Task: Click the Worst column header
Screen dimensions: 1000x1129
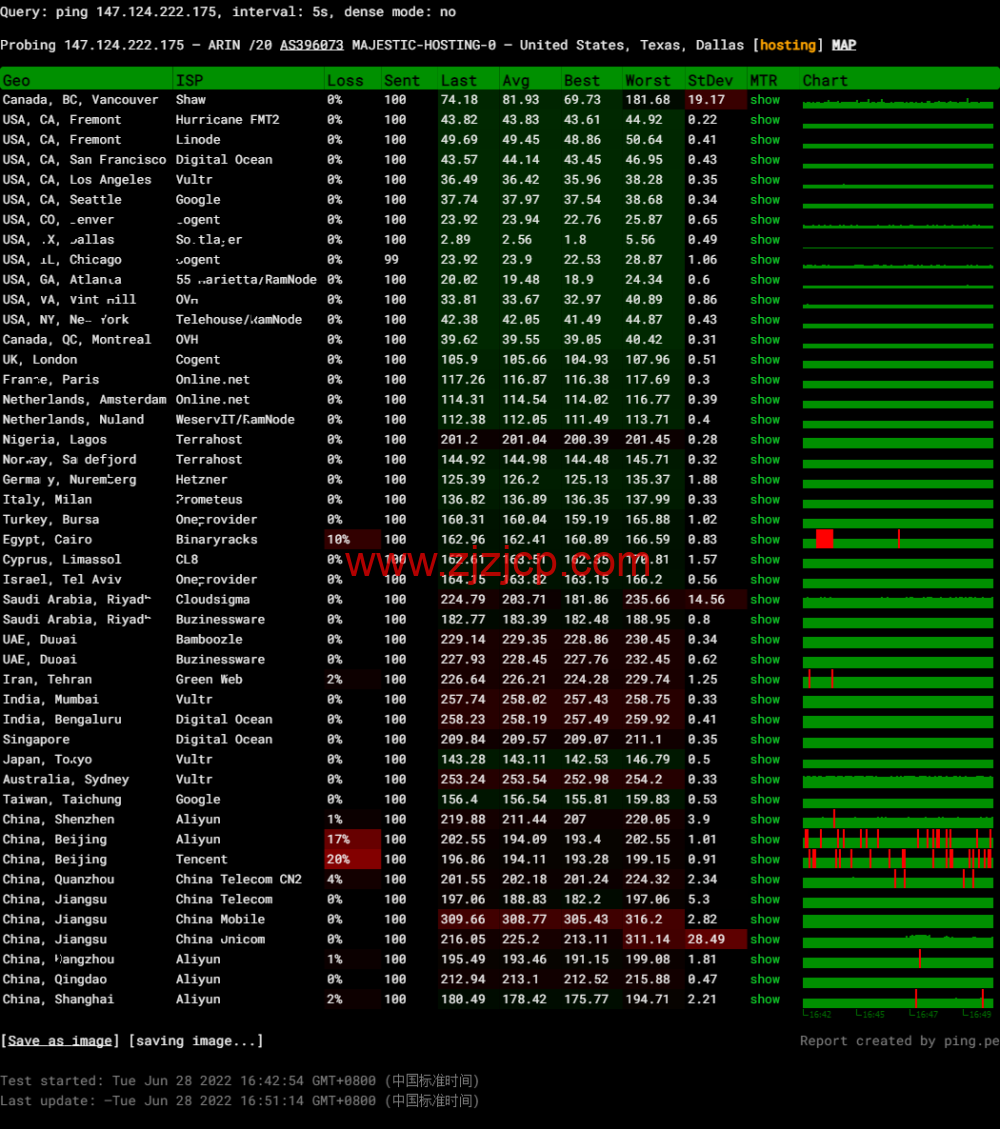Action: tap(648, 80)
